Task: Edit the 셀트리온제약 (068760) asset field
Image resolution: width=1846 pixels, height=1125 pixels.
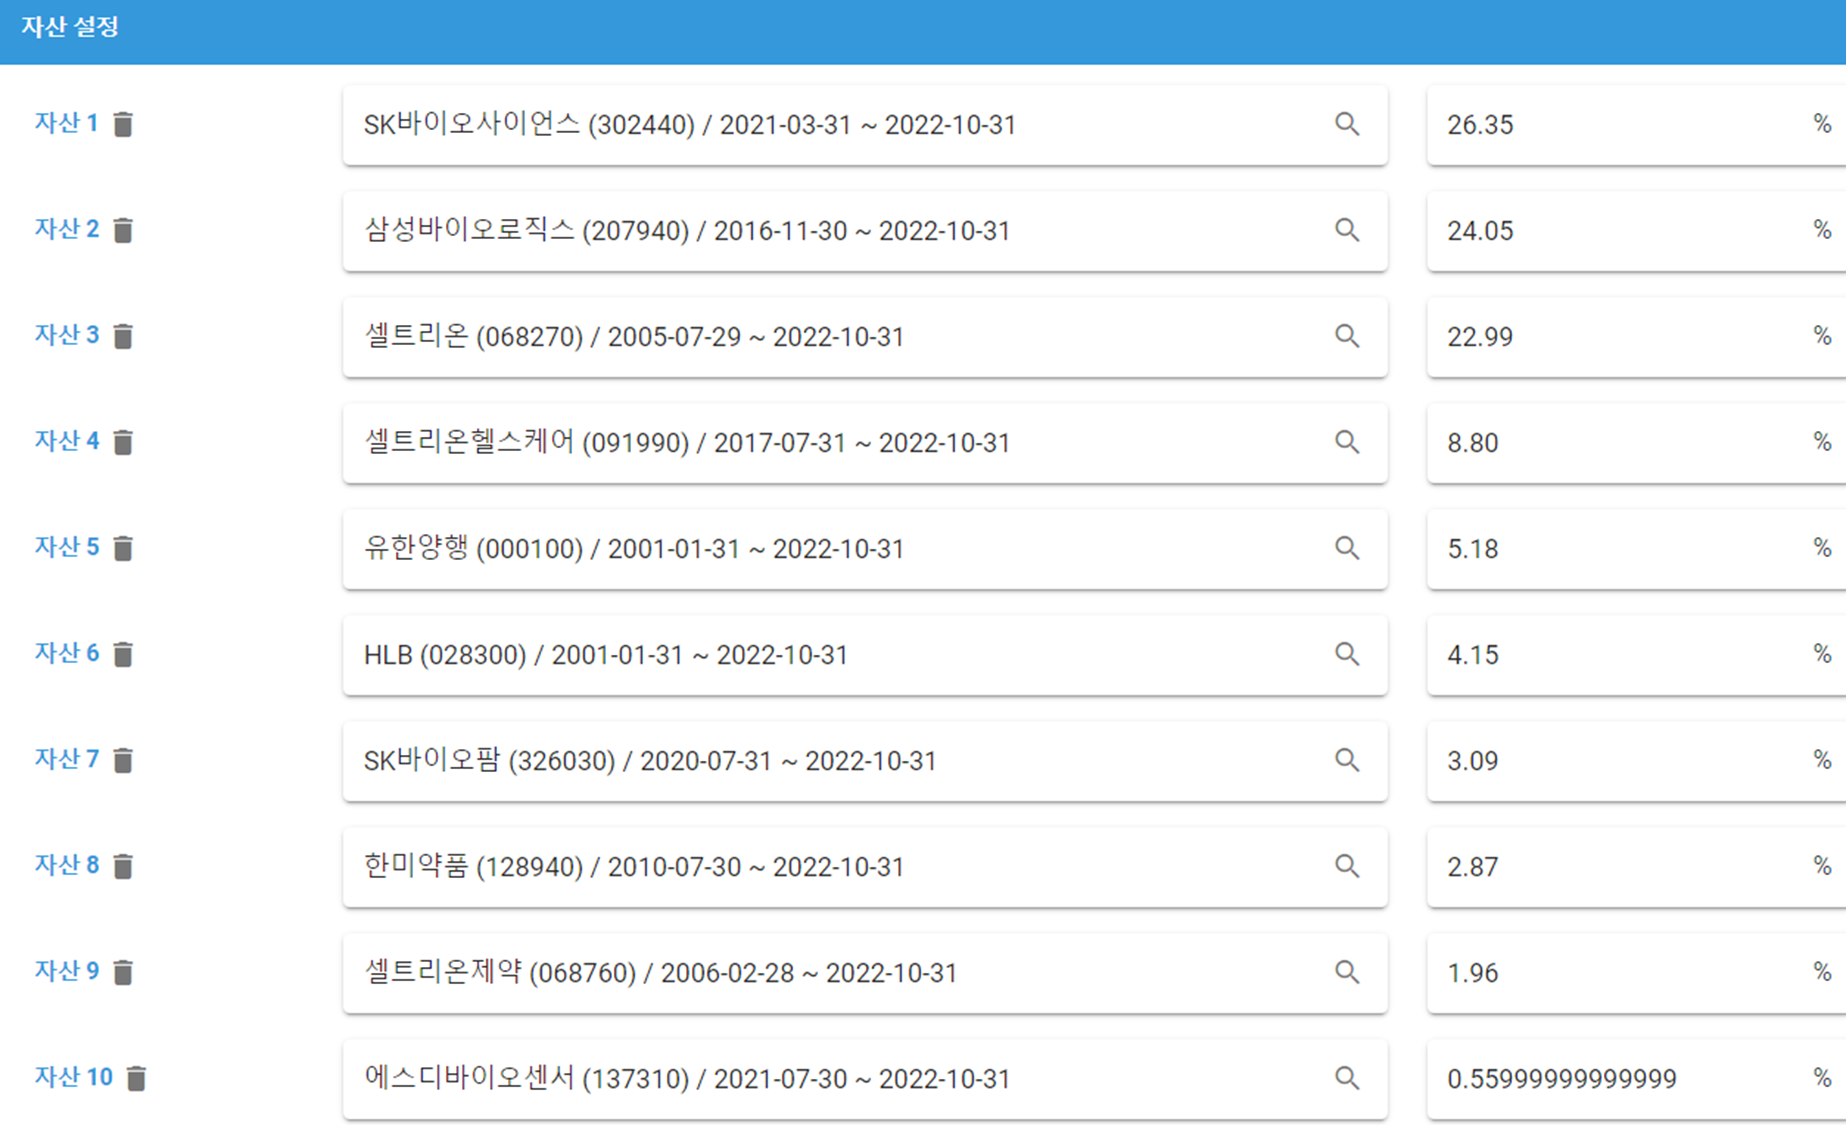Action: click(865, 973)
